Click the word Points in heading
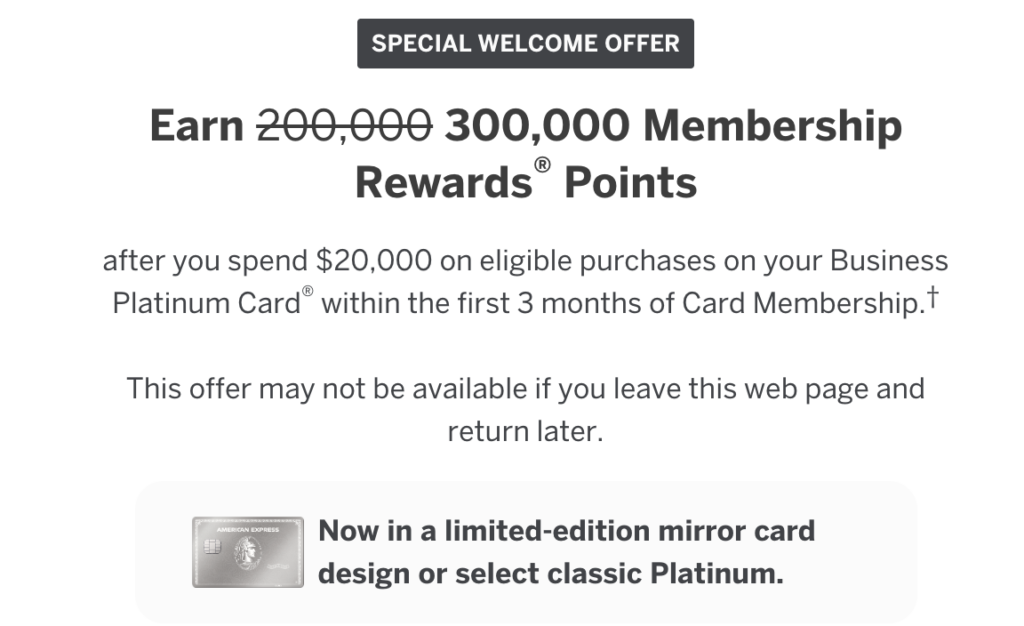Screen dimensions: 1024x626 coord(630,183)
